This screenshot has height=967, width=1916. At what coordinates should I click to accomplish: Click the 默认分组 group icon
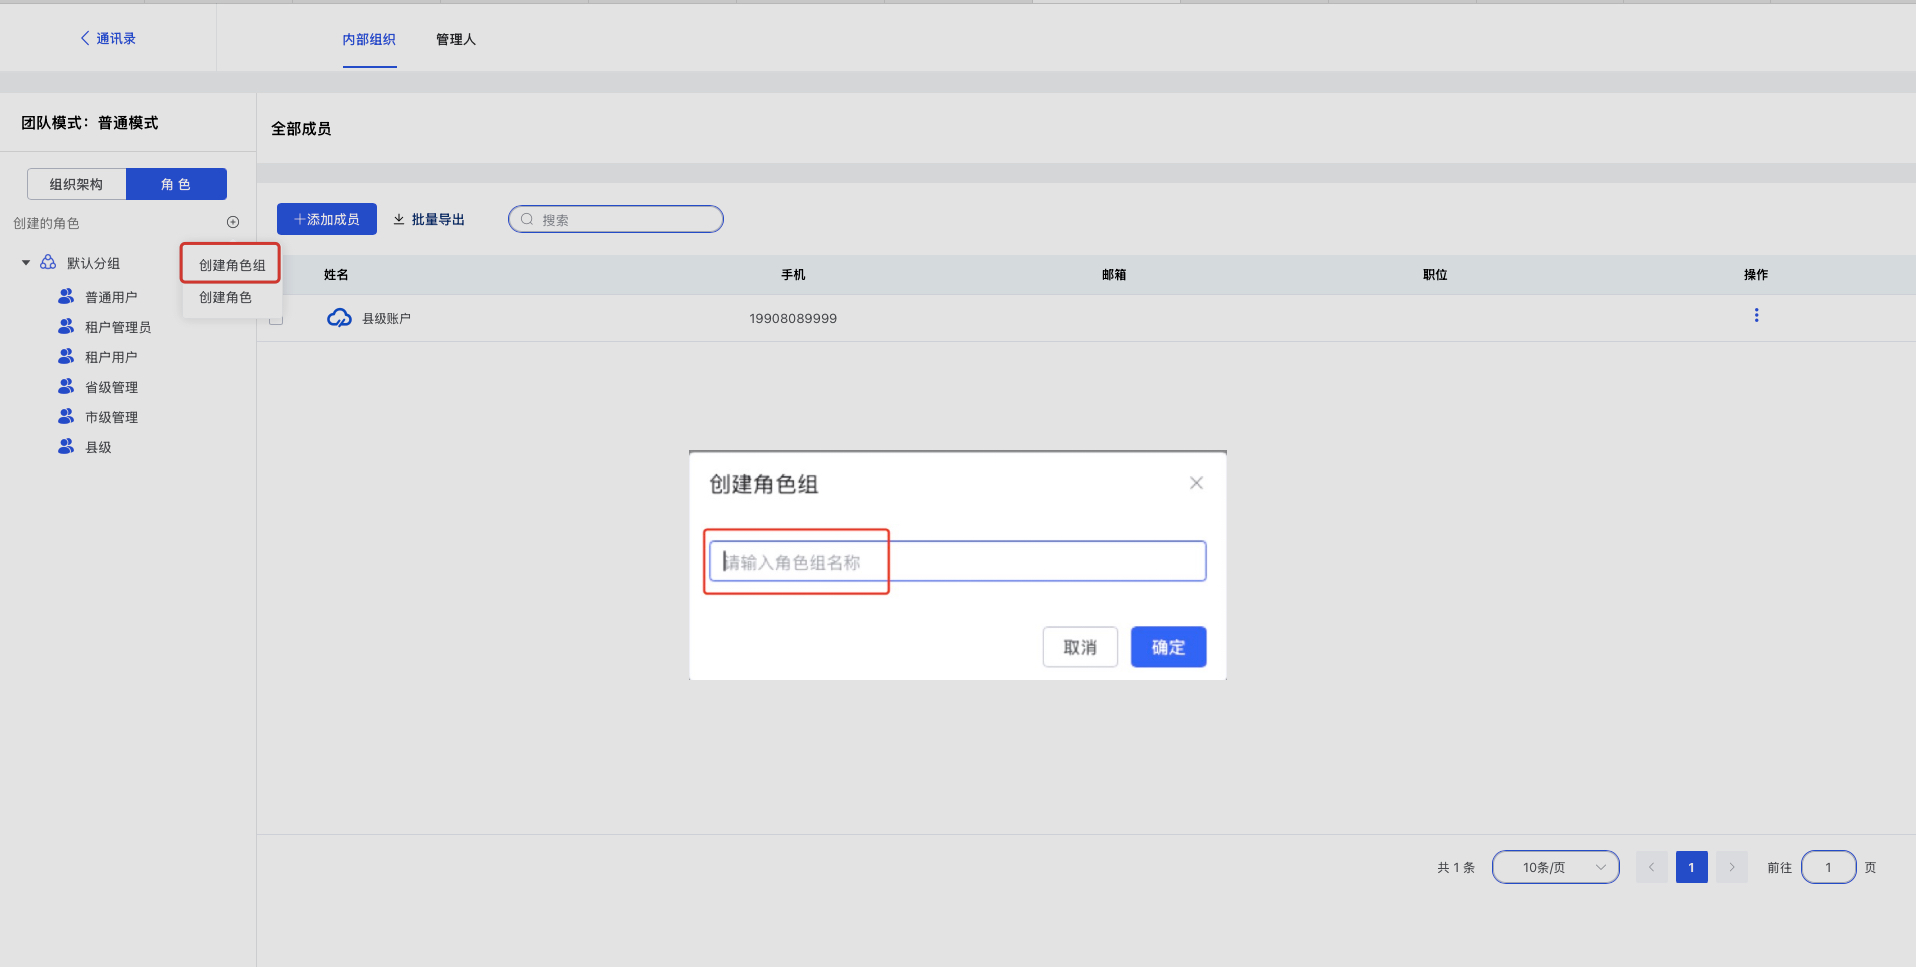(x=48, y=262)
